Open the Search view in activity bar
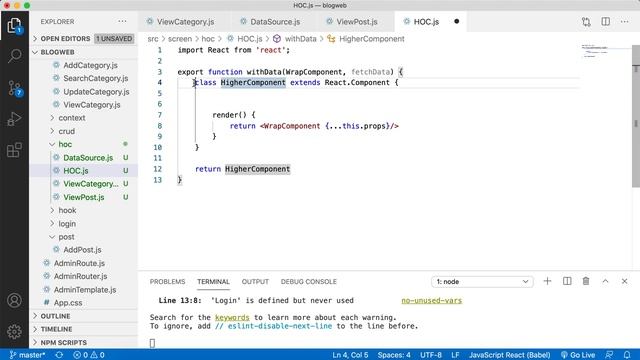This screenshot has height=360, width=640. 14,56
